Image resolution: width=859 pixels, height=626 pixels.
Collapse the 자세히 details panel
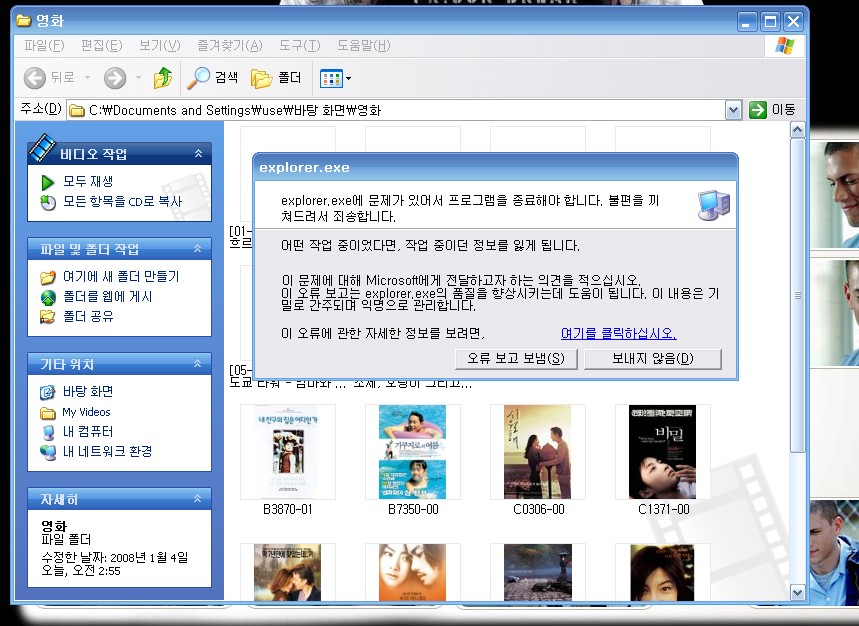pos(198,499)
